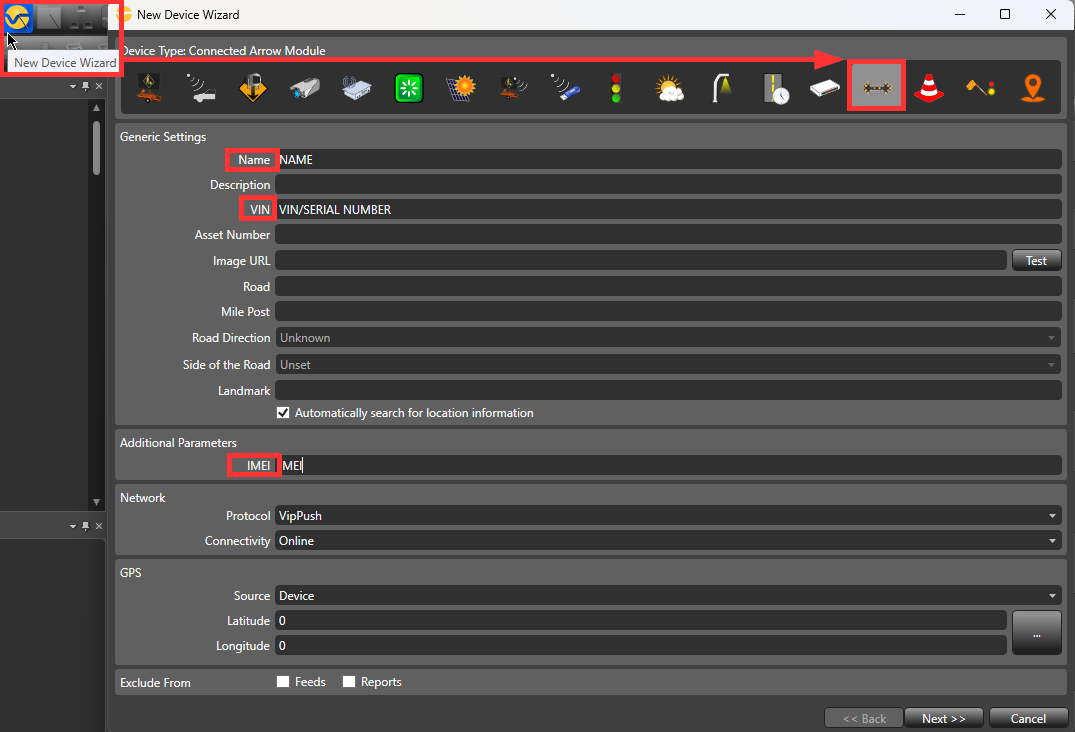1075x732 pixels.
Task: Open the GPS Source dropdown
Action: 1052,595
